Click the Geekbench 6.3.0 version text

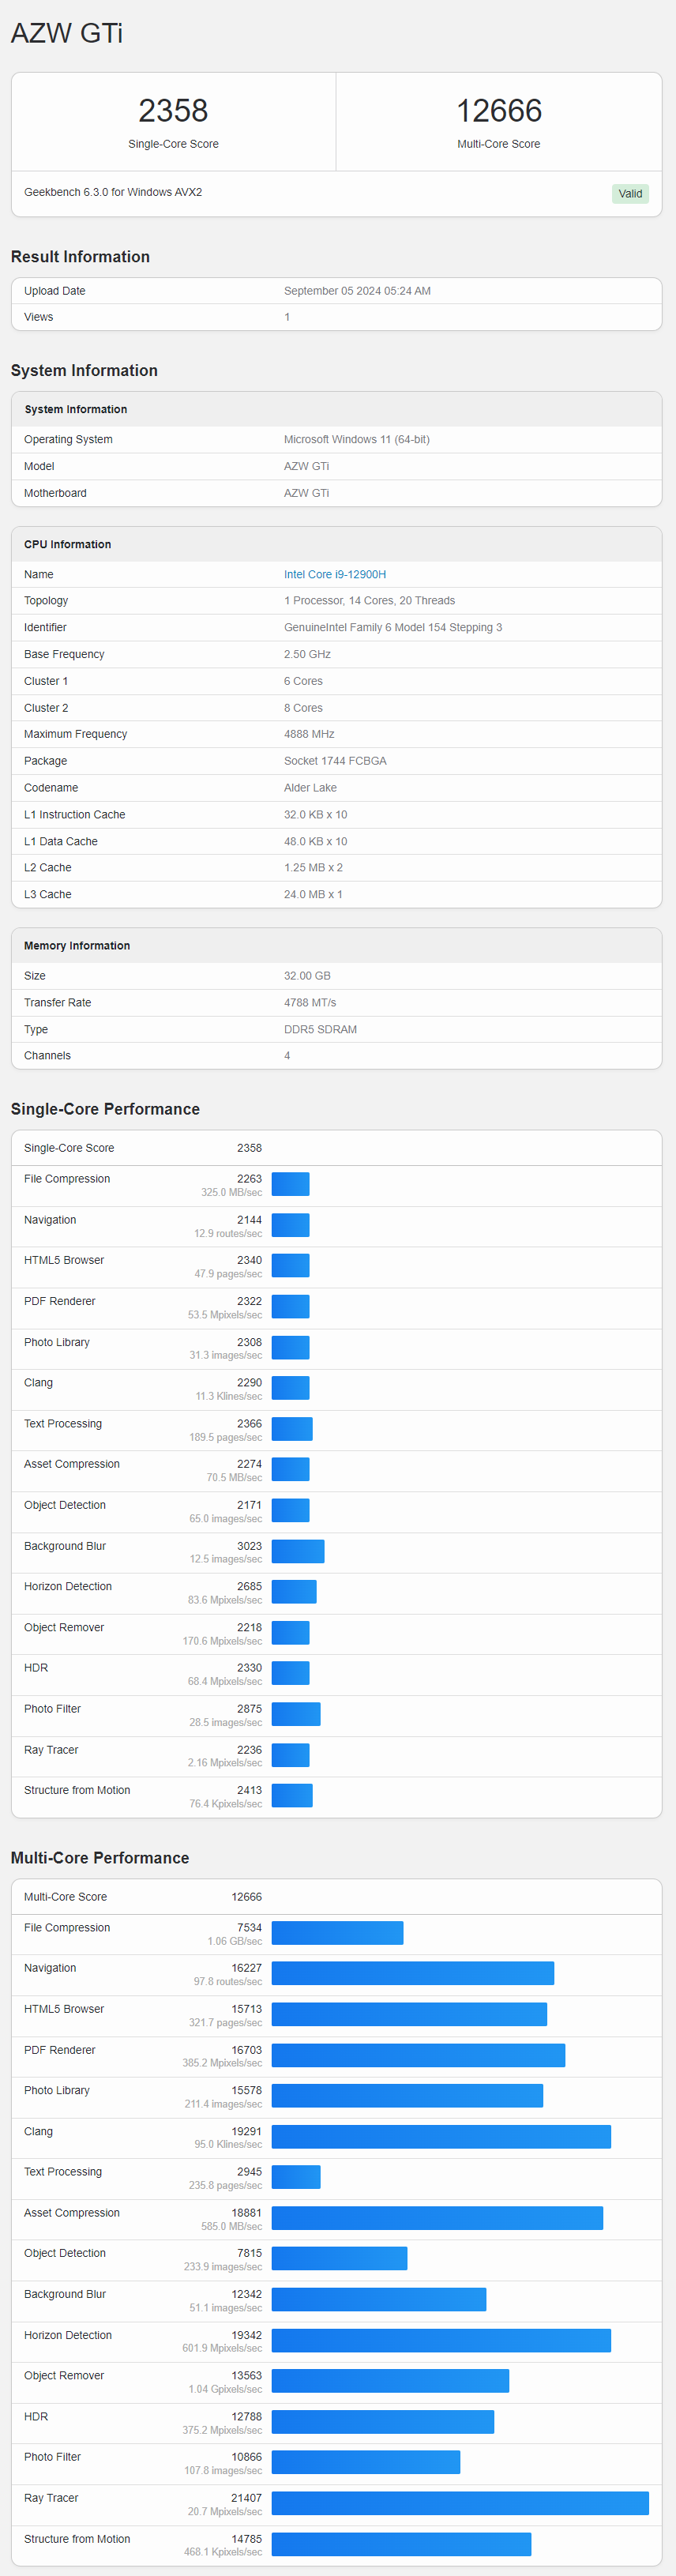tap(113, 192)
